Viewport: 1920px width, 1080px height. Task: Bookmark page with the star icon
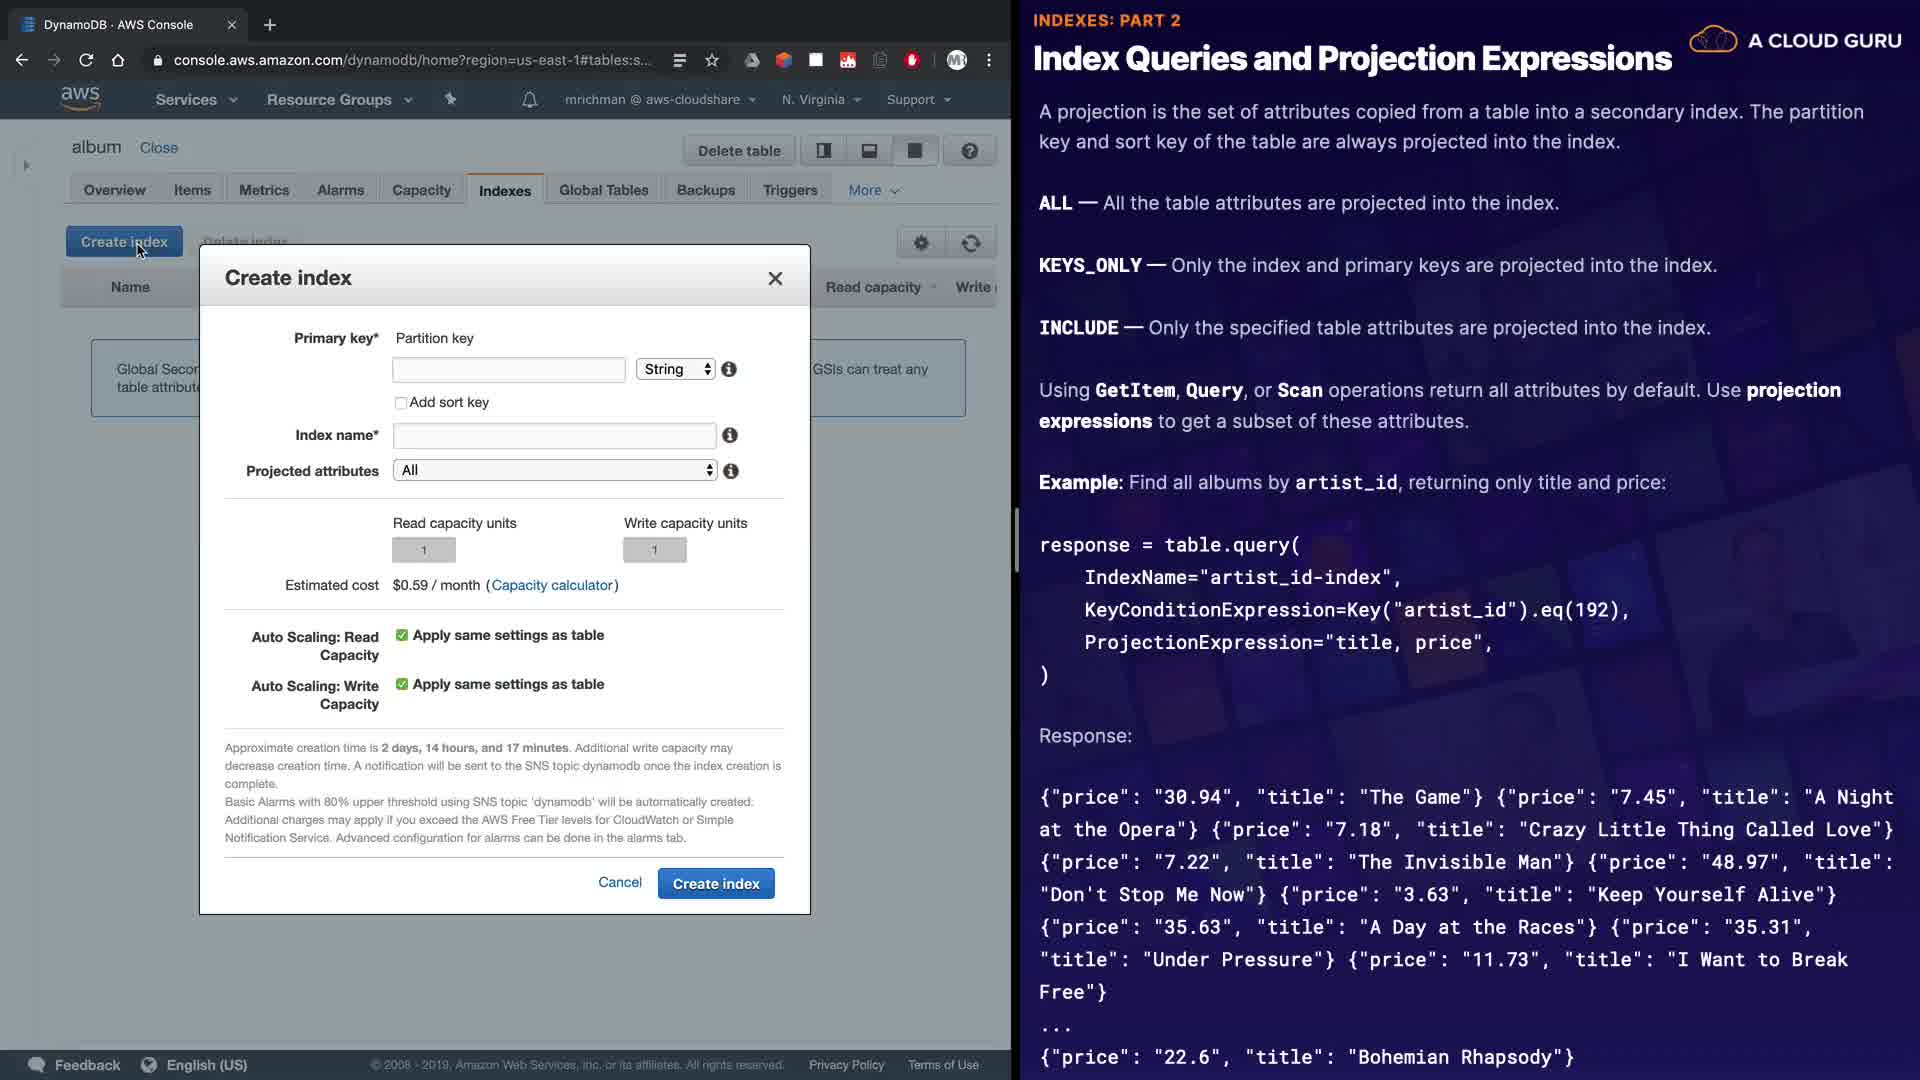pos(712,60)
